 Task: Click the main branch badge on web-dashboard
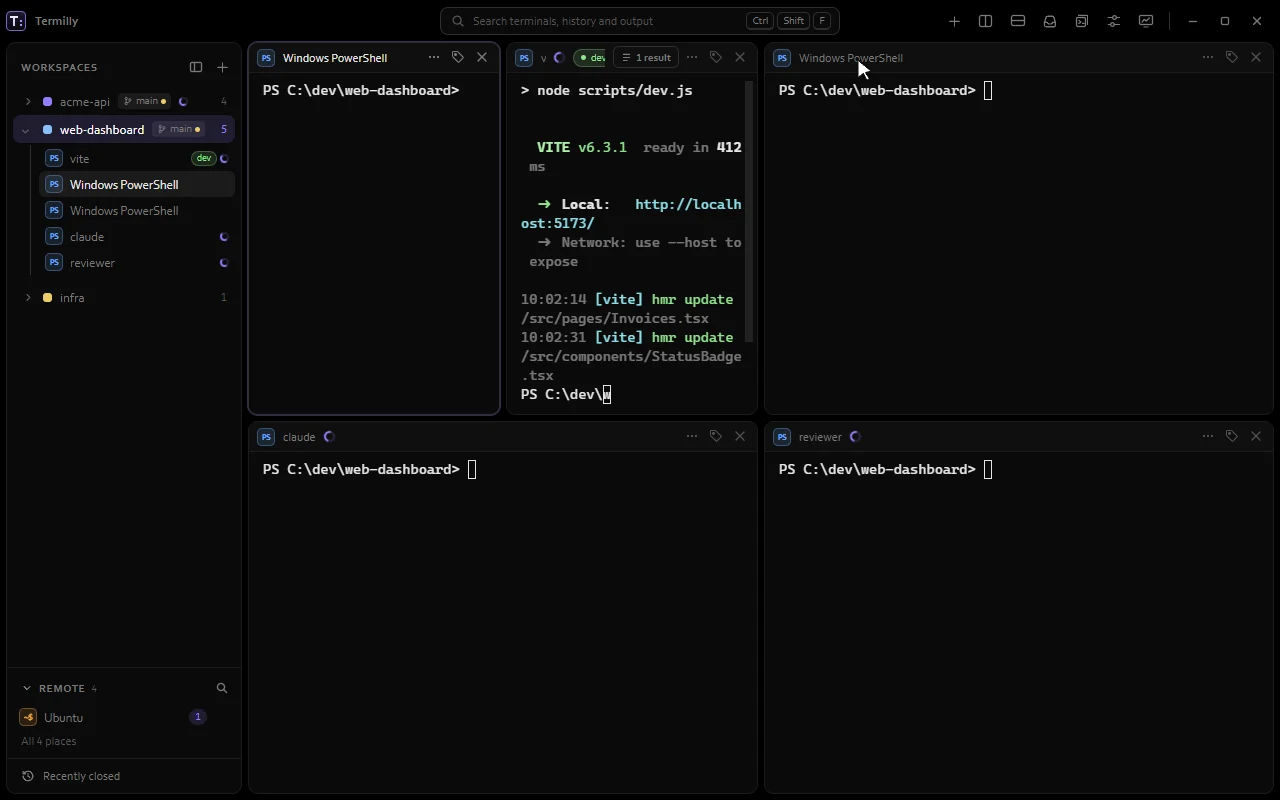point(178,129)
